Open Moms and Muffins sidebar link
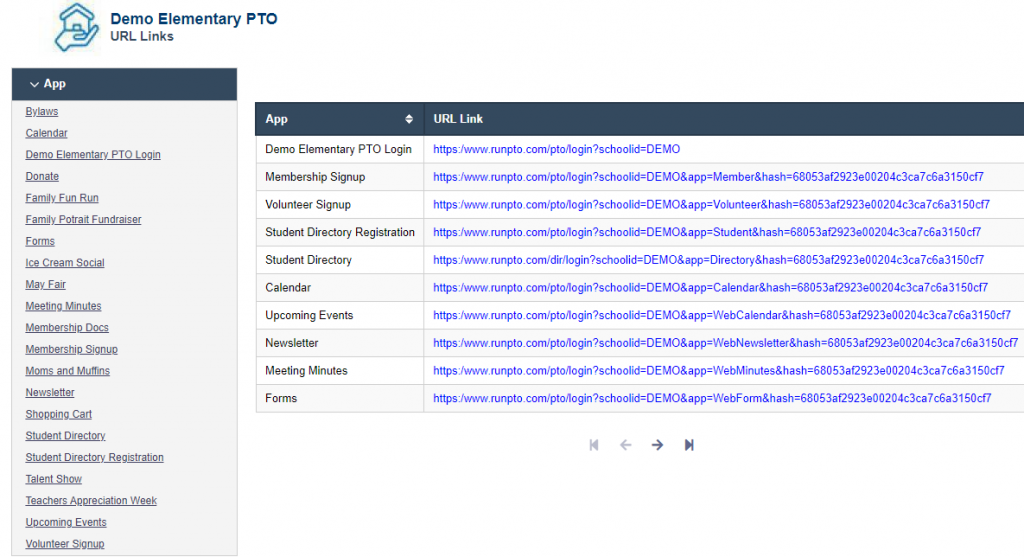 67,371
